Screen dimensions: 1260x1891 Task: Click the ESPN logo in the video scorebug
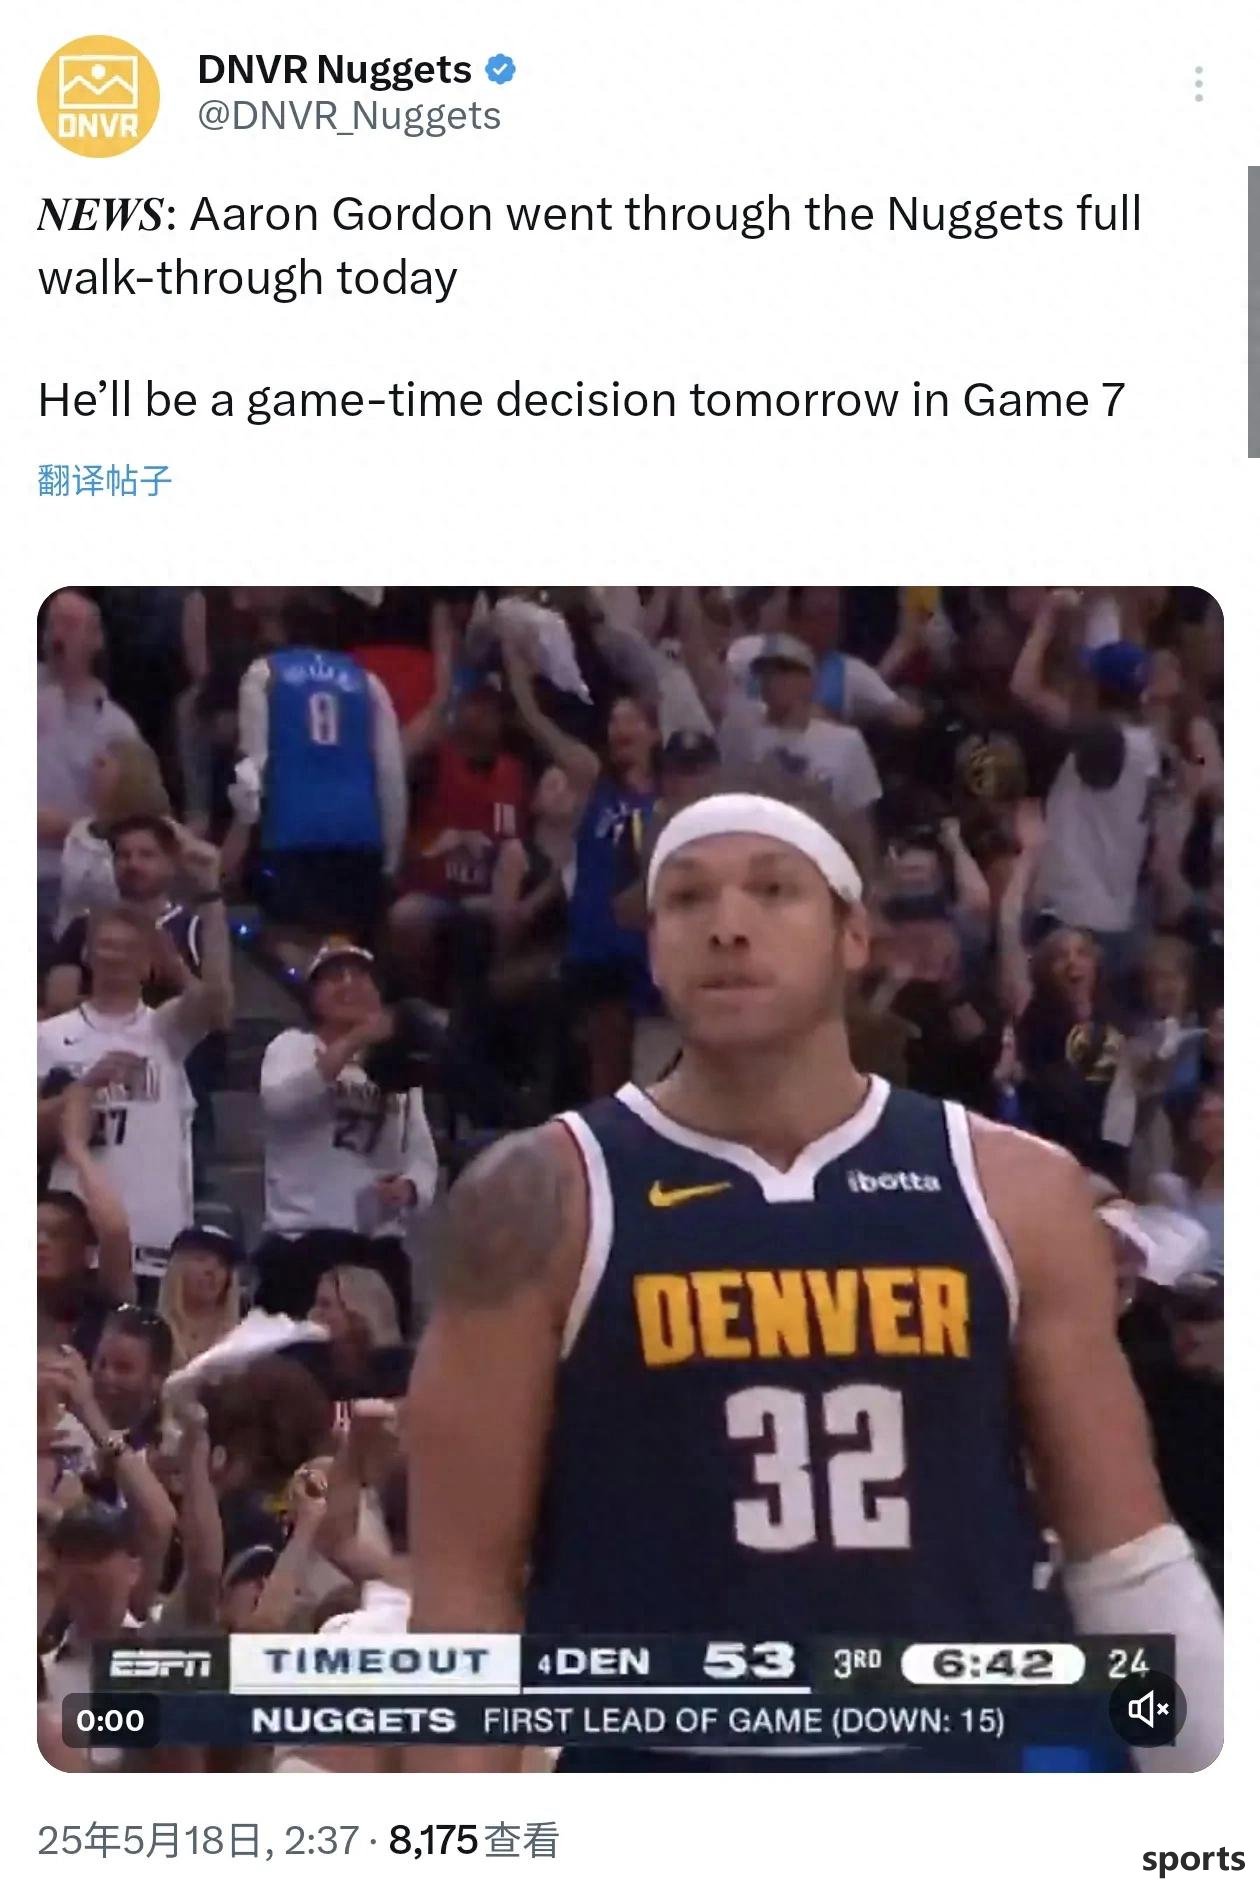[160, 1663]
